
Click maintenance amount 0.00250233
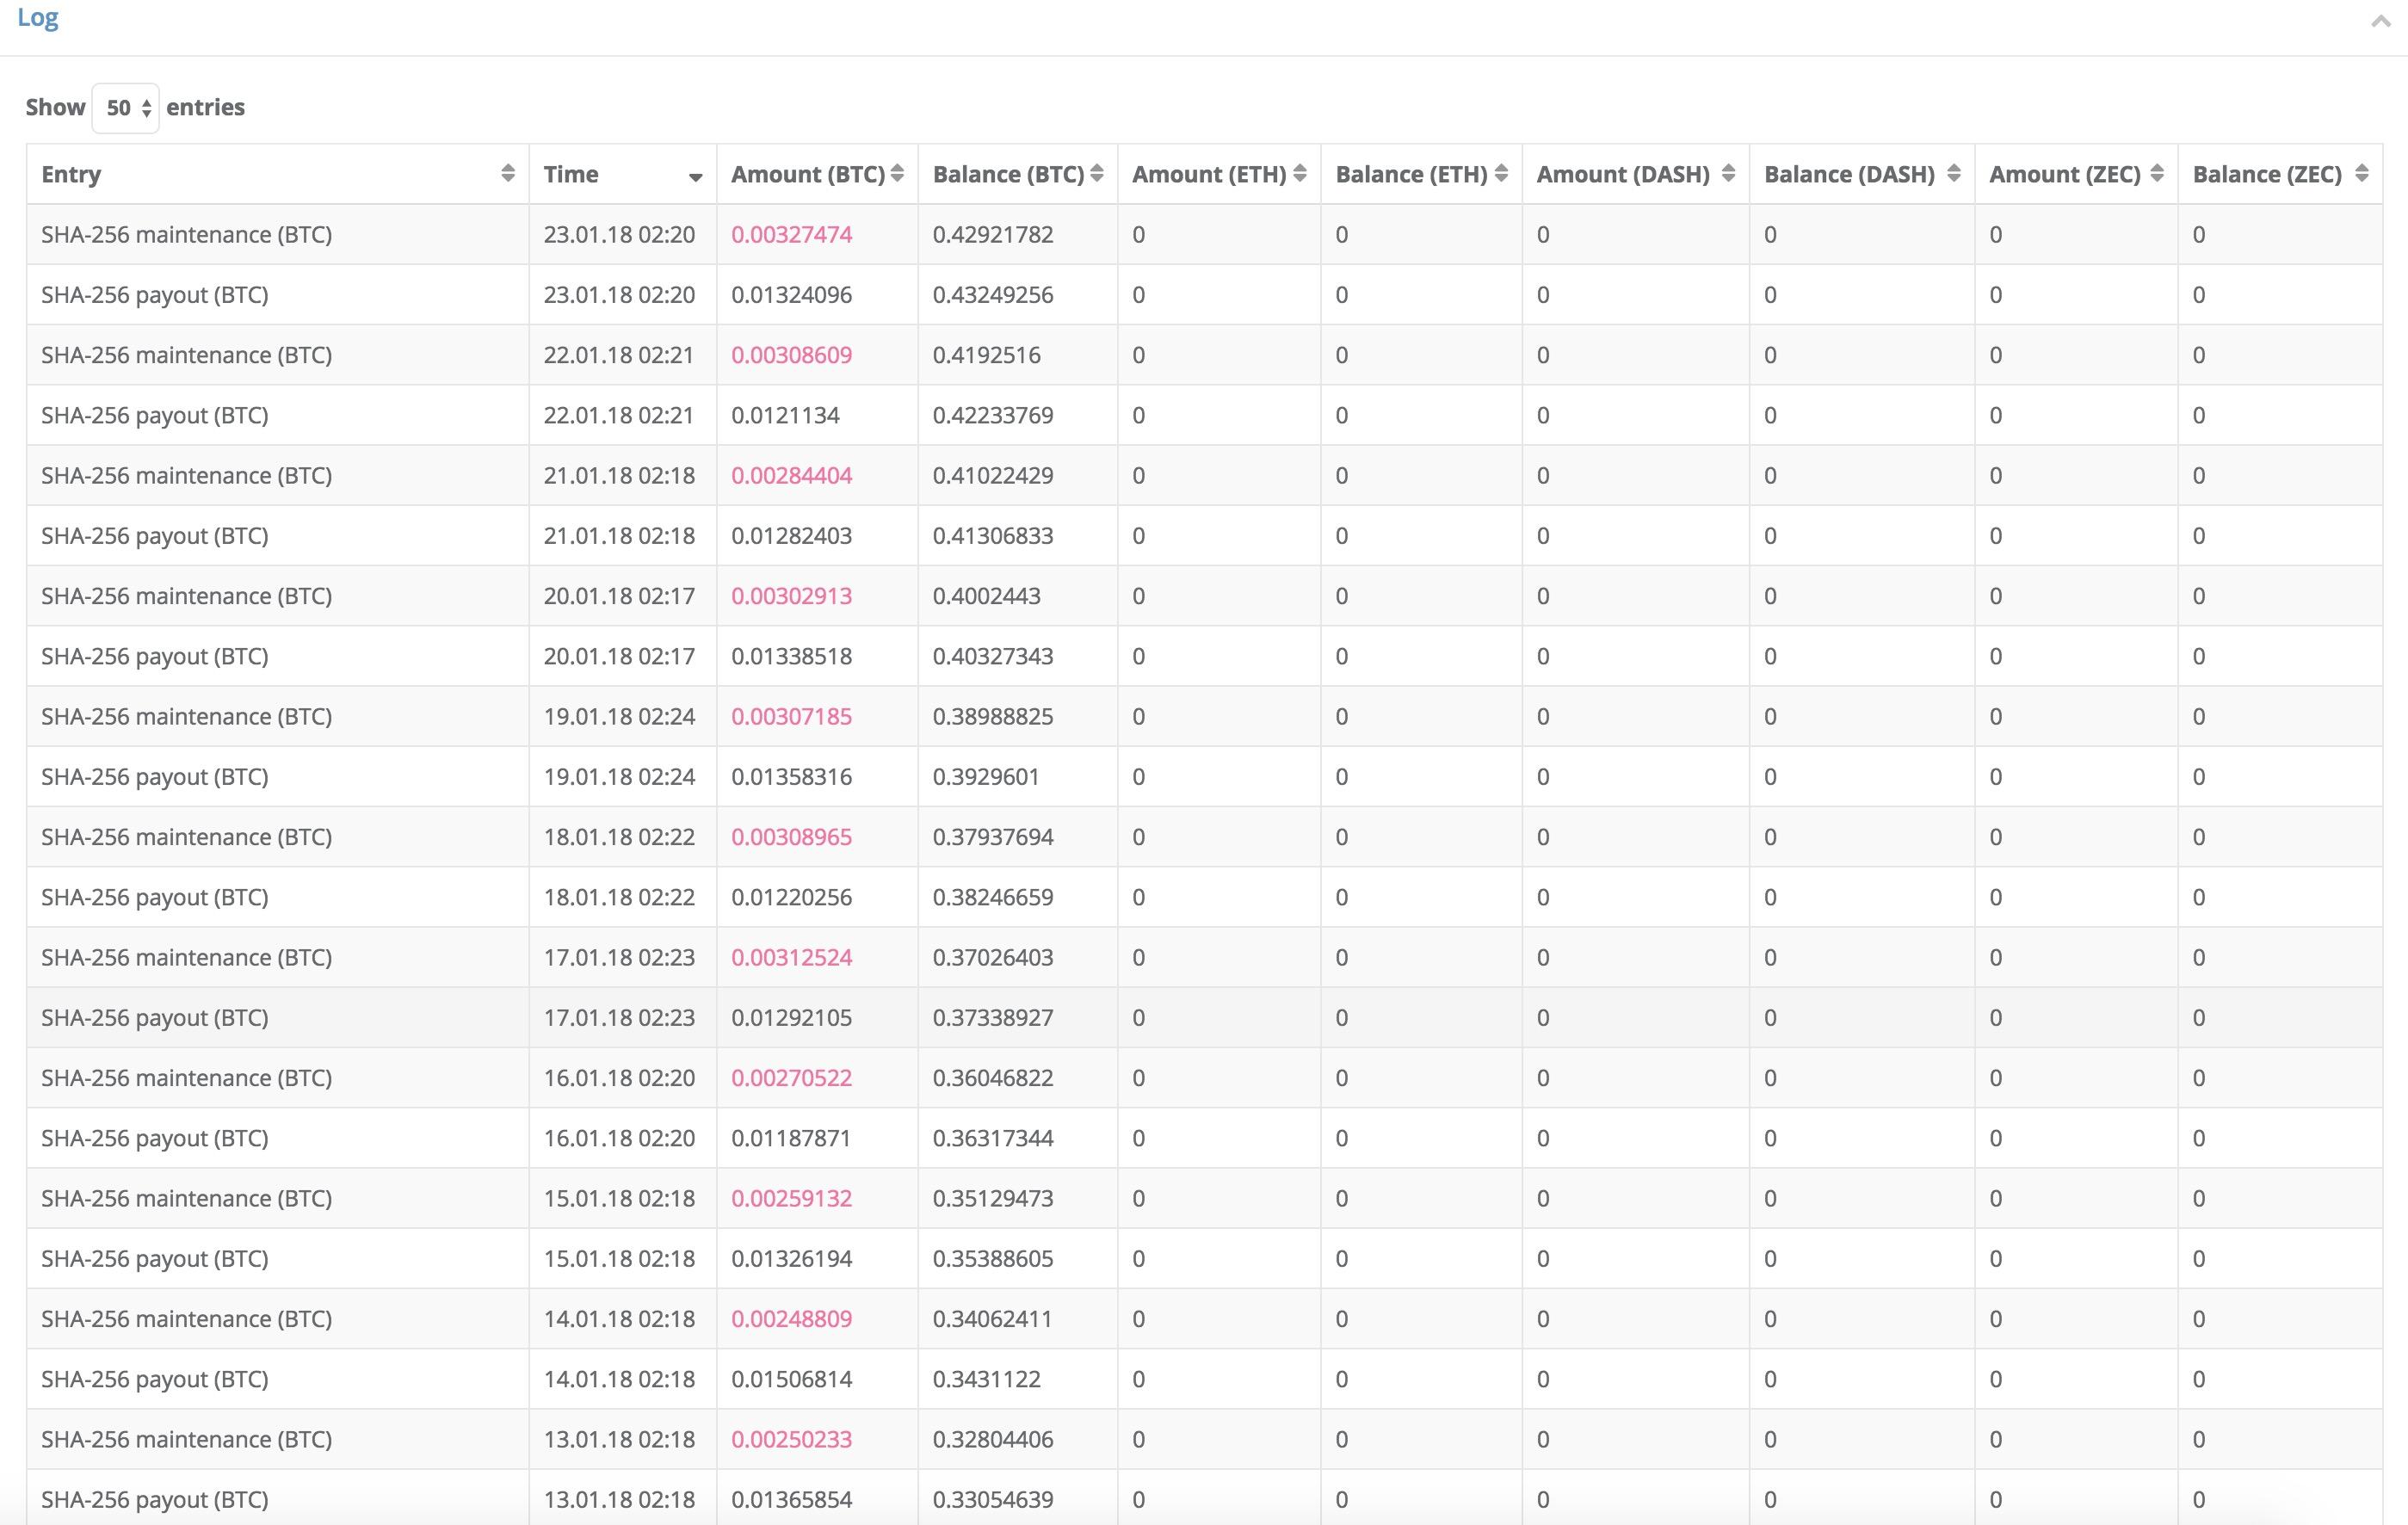click(x=791, y=1439)
